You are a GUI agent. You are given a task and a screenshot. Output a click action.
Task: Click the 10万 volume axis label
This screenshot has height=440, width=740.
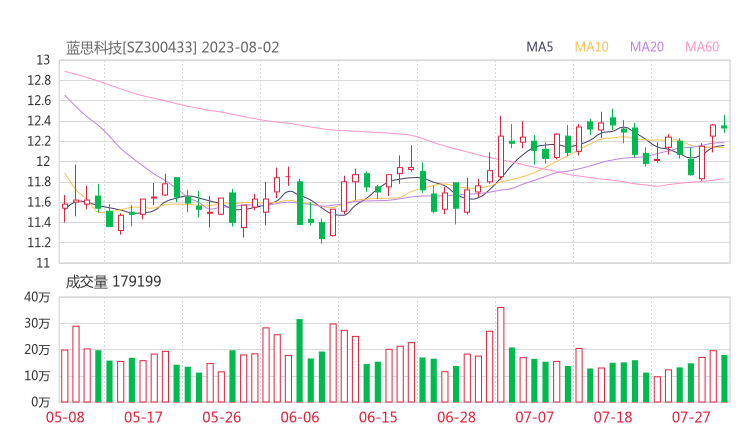click(x=37, y=376)
